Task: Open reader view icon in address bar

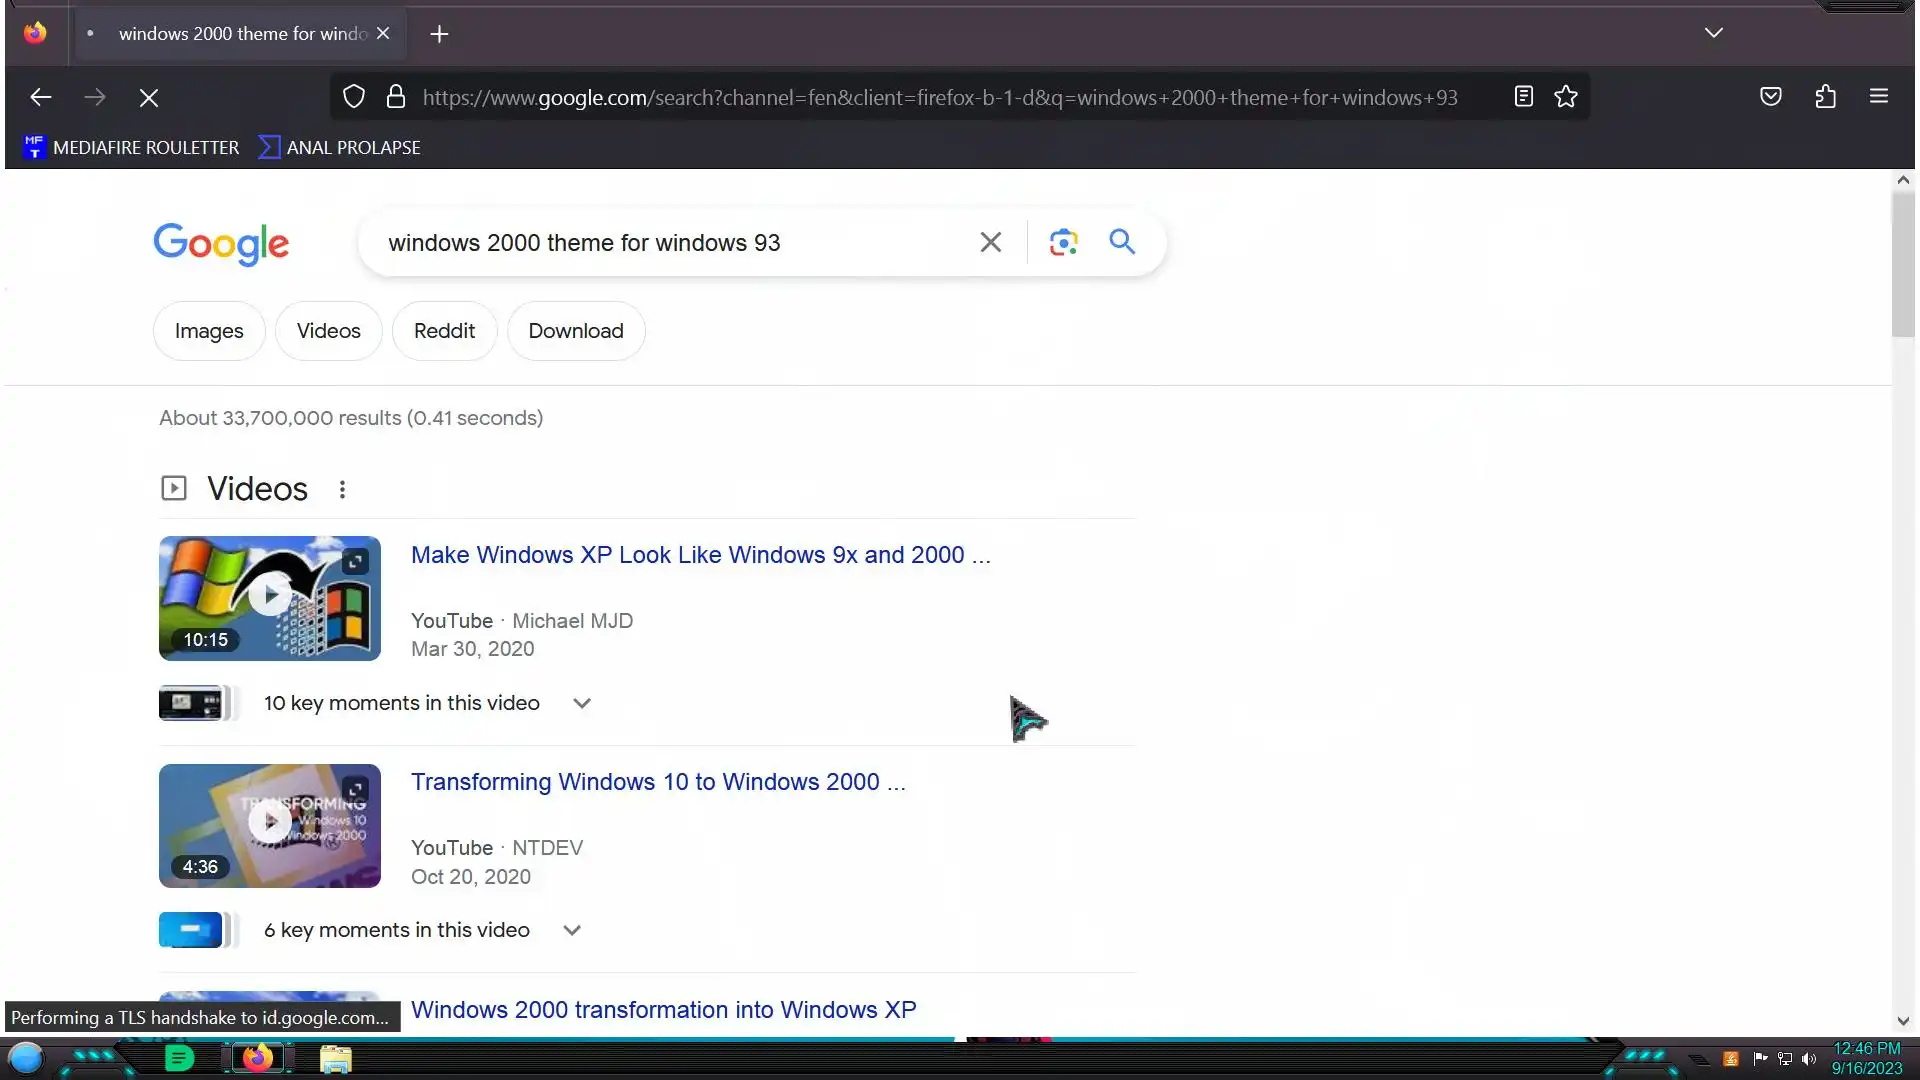Action: click(1523, 97)
